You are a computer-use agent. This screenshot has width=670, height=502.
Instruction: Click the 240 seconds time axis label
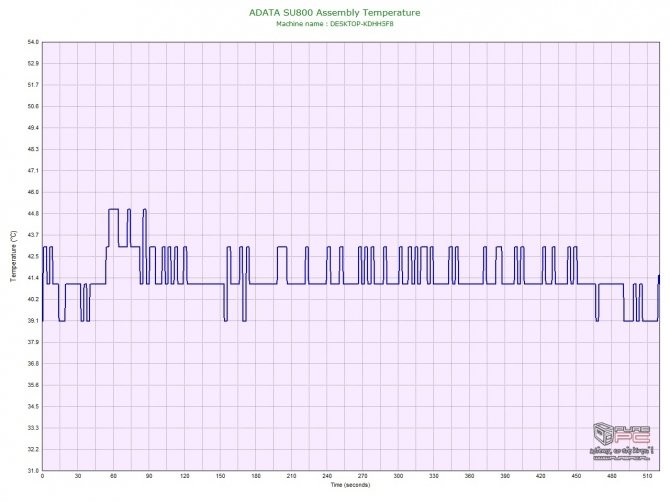(327, 476)
